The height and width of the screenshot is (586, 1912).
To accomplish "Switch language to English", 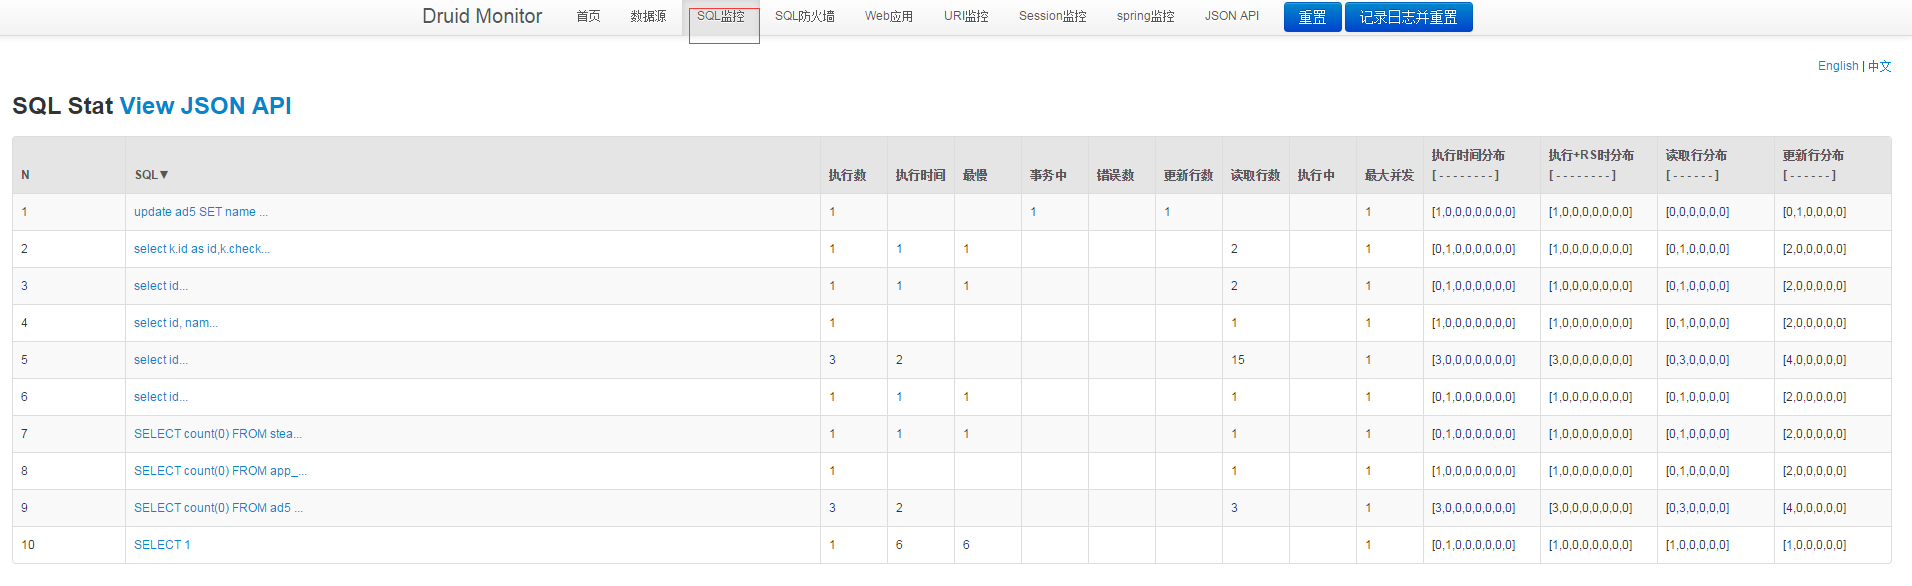I will click(x=1838, y=66).
